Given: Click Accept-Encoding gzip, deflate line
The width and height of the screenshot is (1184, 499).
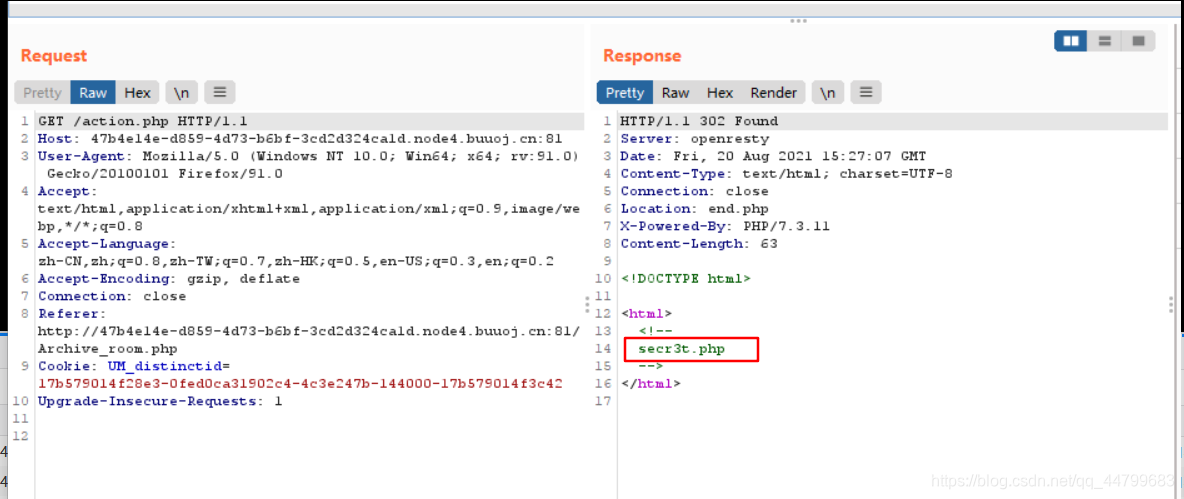Looking at the screenshot, I should tap(168, 279).
